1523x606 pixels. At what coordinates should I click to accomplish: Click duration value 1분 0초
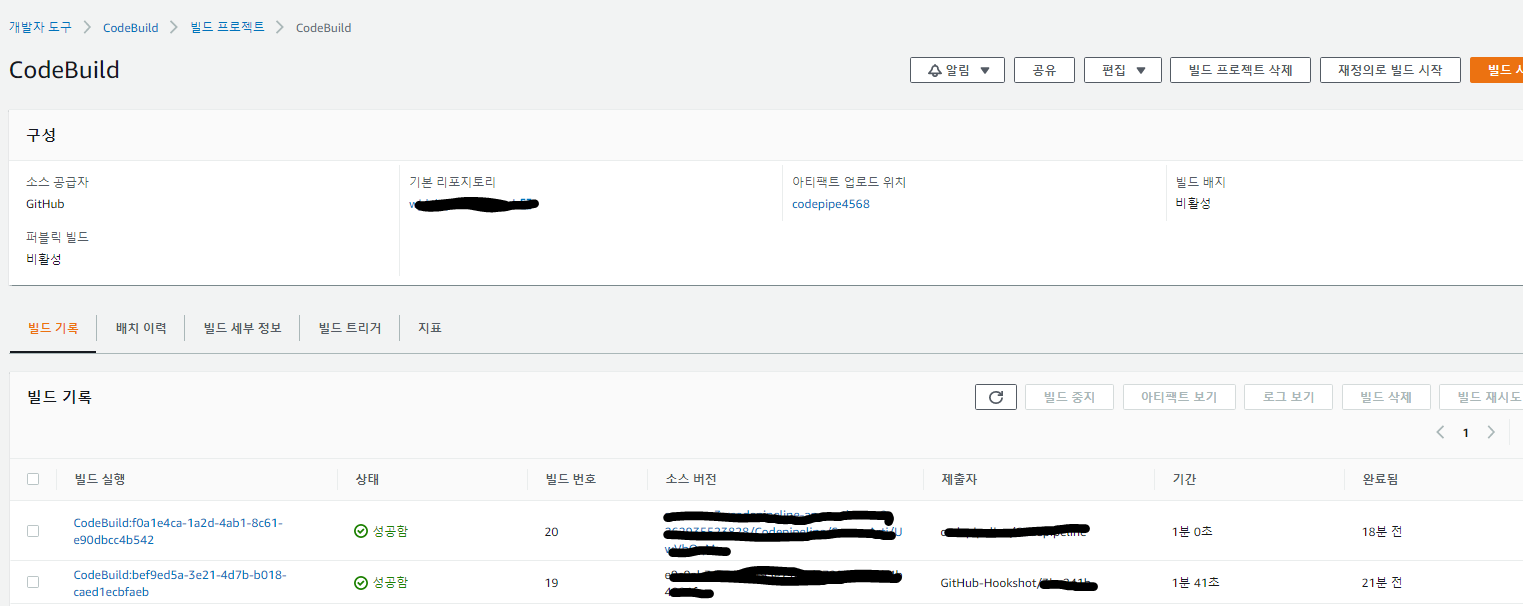pos(1192,531)
